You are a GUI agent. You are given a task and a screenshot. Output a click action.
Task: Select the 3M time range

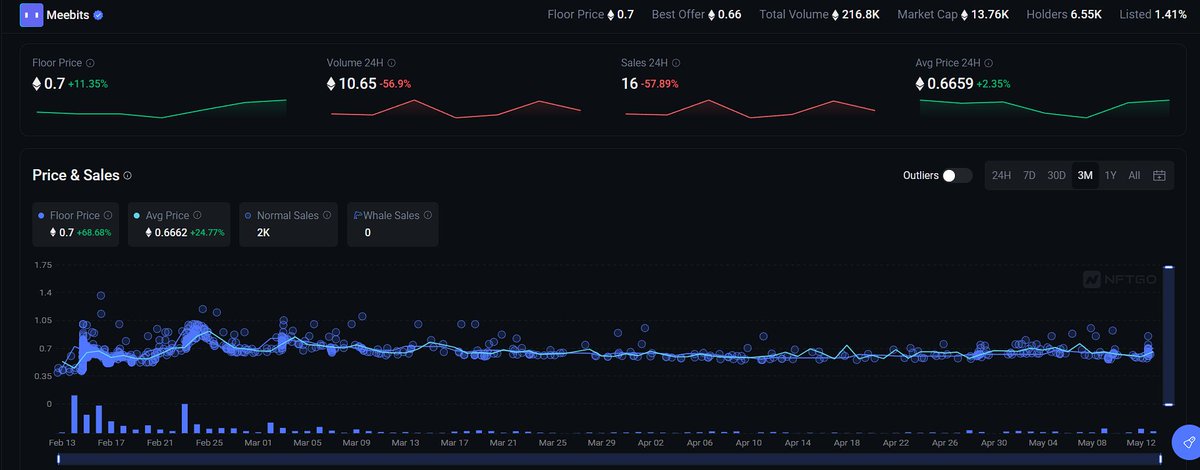tap(1085, 175)
